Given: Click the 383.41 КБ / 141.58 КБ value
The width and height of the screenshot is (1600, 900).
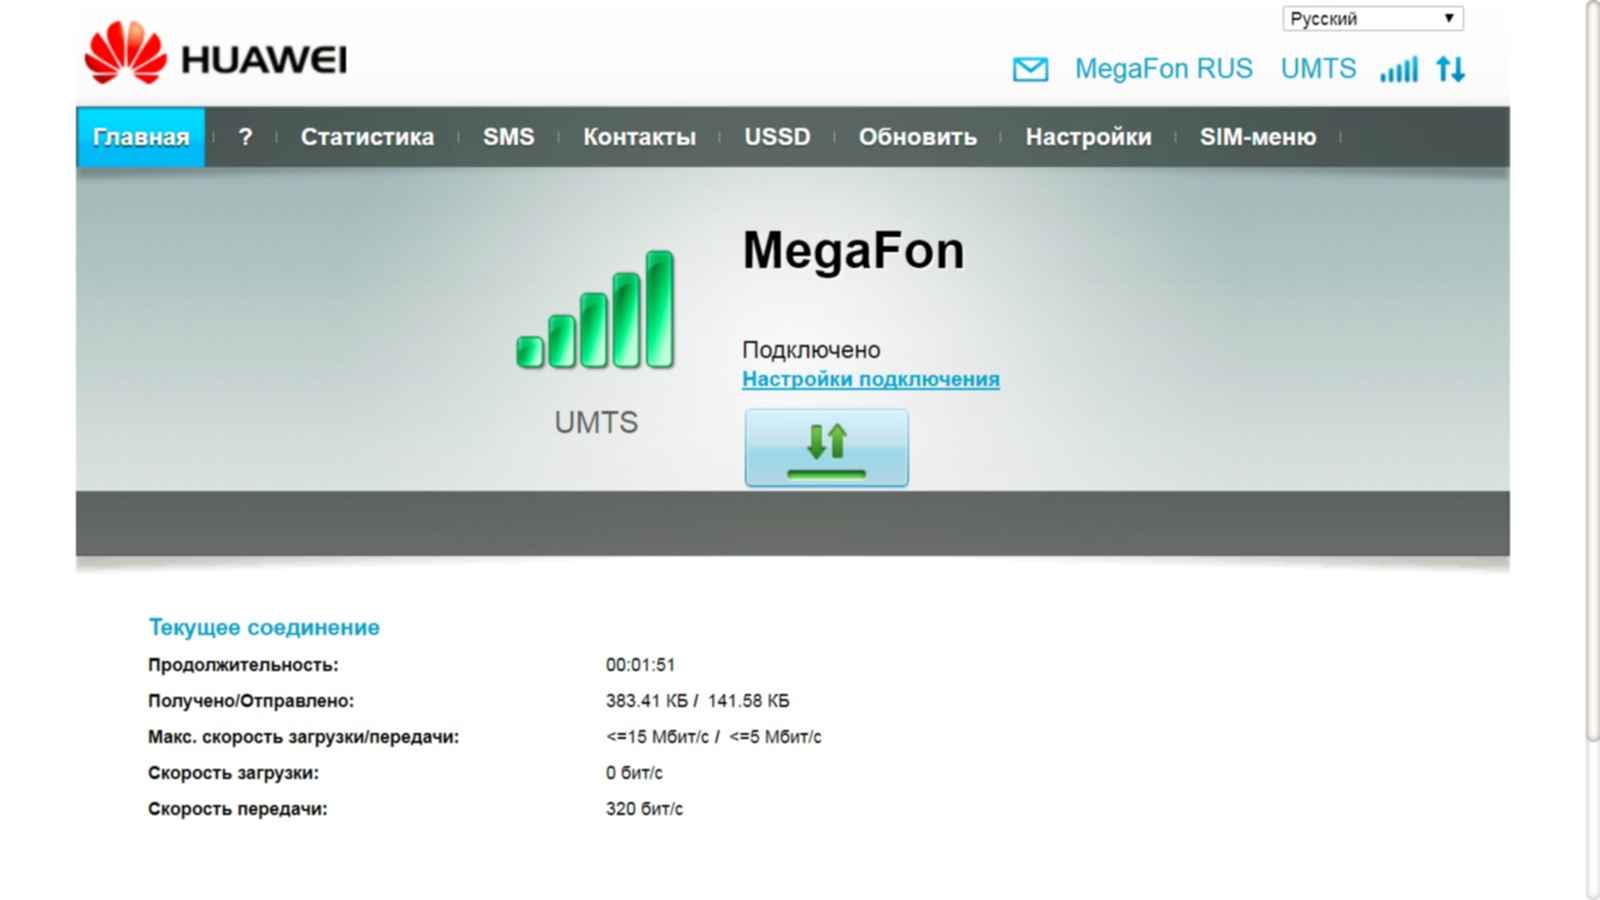Looking at the screenshot, I should click(697, 701).
